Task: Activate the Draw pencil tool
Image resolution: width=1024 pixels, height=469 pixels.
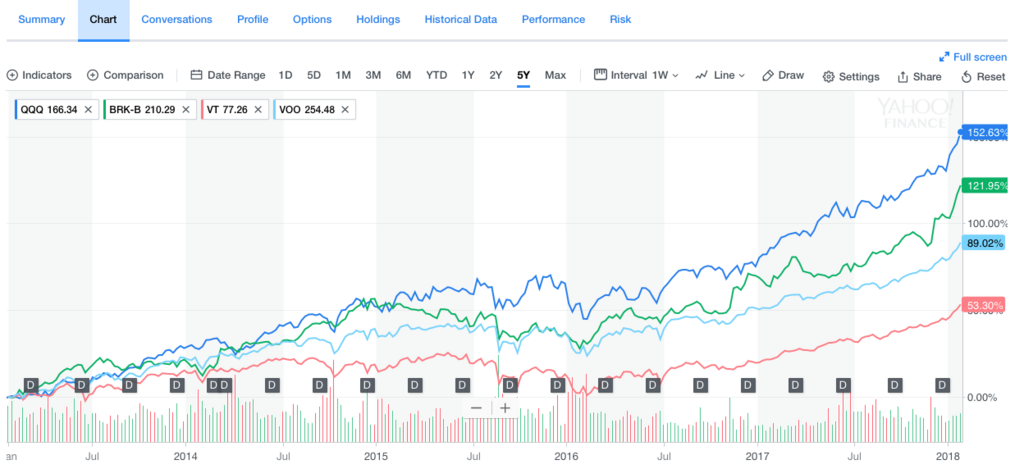Action: coord(783,75)
